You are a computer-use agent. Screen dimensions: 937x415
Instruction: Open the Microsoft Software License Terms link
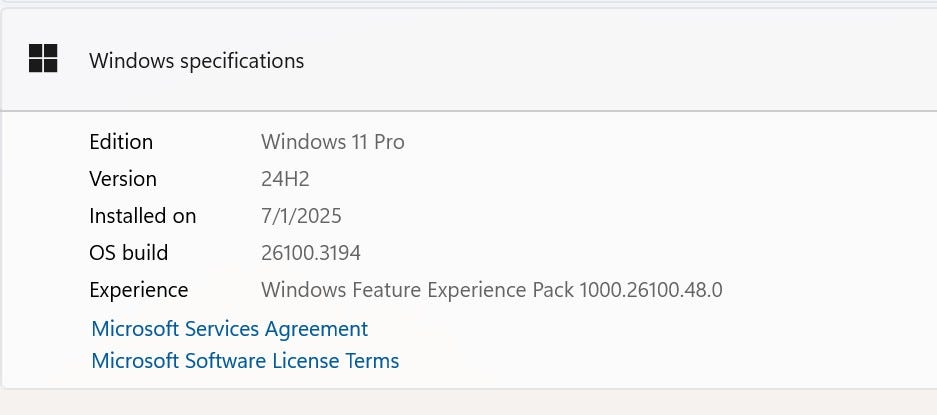click(x=245, y=360)
